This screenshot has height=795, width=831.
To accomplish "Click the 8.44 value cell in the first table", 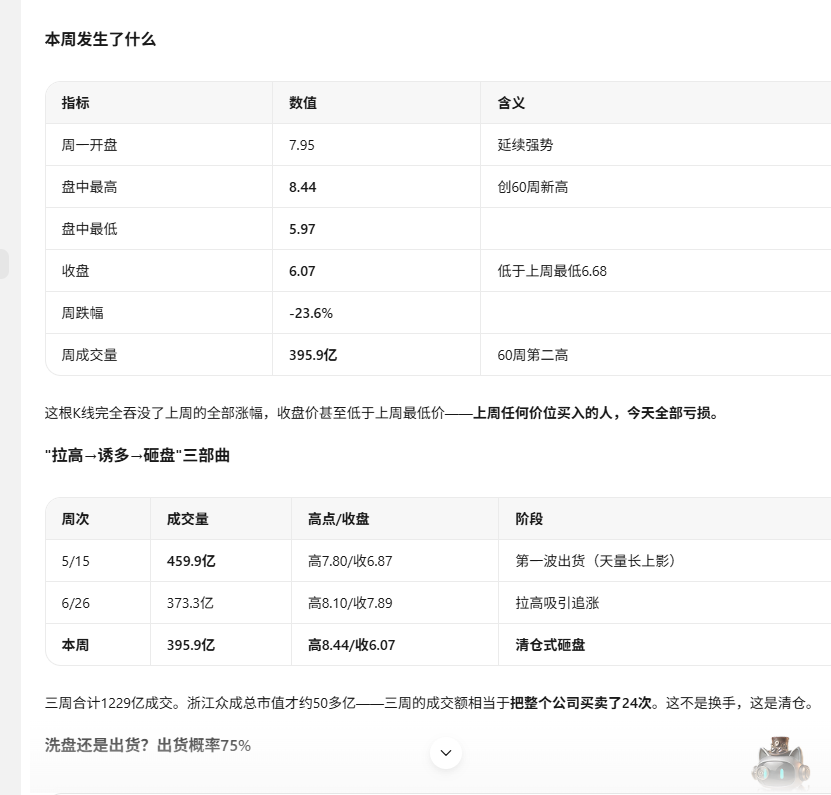I will [x=302, y=187].
